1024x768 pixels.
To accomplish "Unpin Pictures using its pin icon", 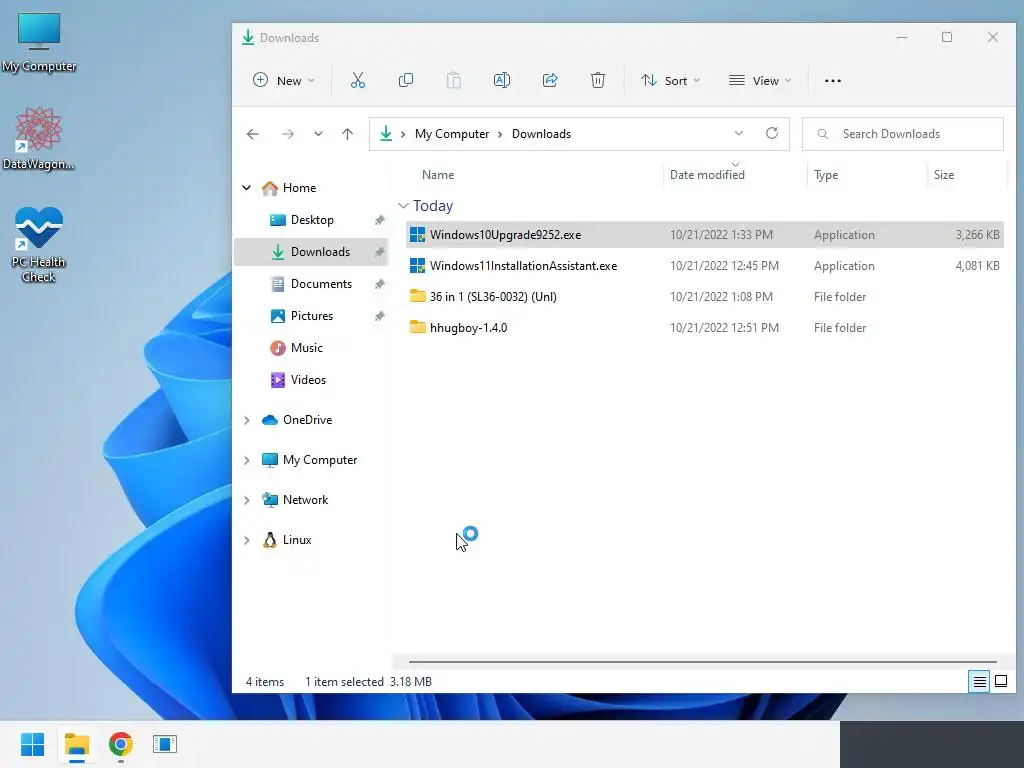I will click(379, 316).
